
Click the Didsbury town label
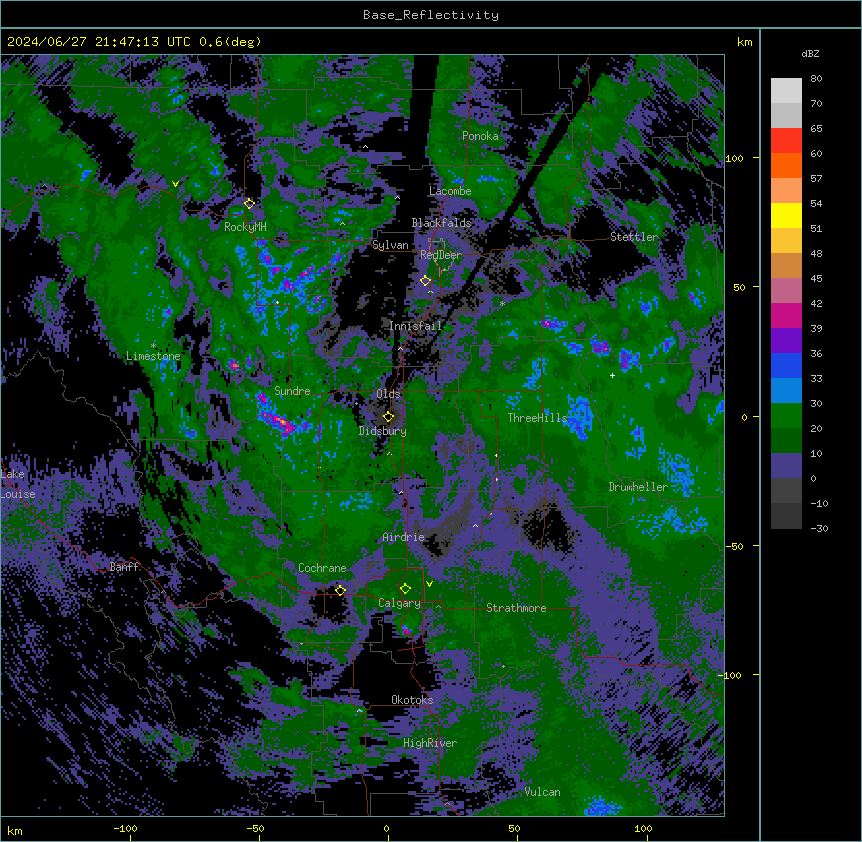tap(382, 431)
